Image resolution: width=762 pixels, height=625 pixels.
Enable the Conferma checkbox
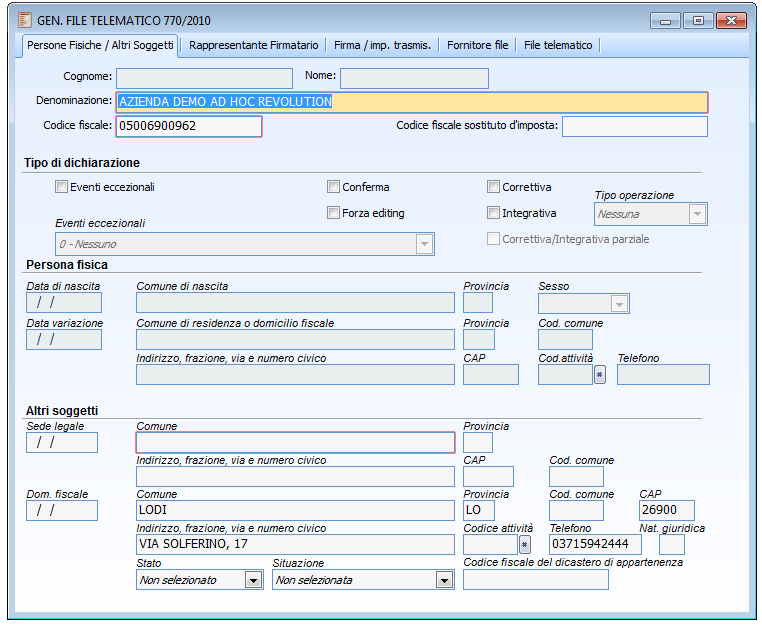point(333,187)
